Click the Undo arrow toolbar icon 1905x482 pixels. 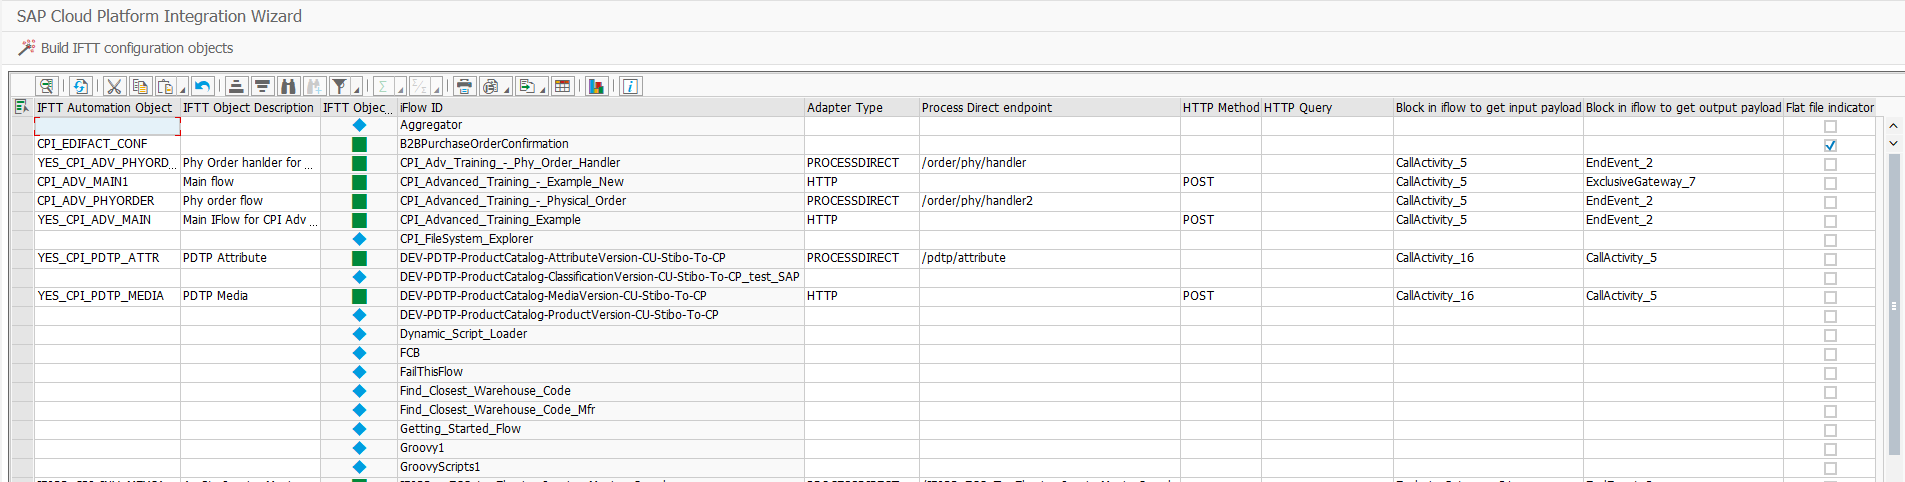pyautogui.click(x=202, y=86)
